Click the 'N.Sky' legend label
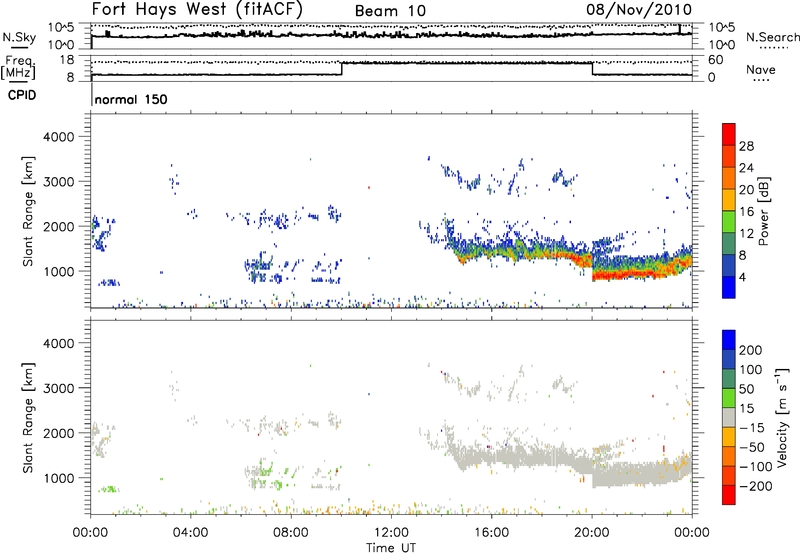Screen dimensions: 800x554 tap(19, 37)
